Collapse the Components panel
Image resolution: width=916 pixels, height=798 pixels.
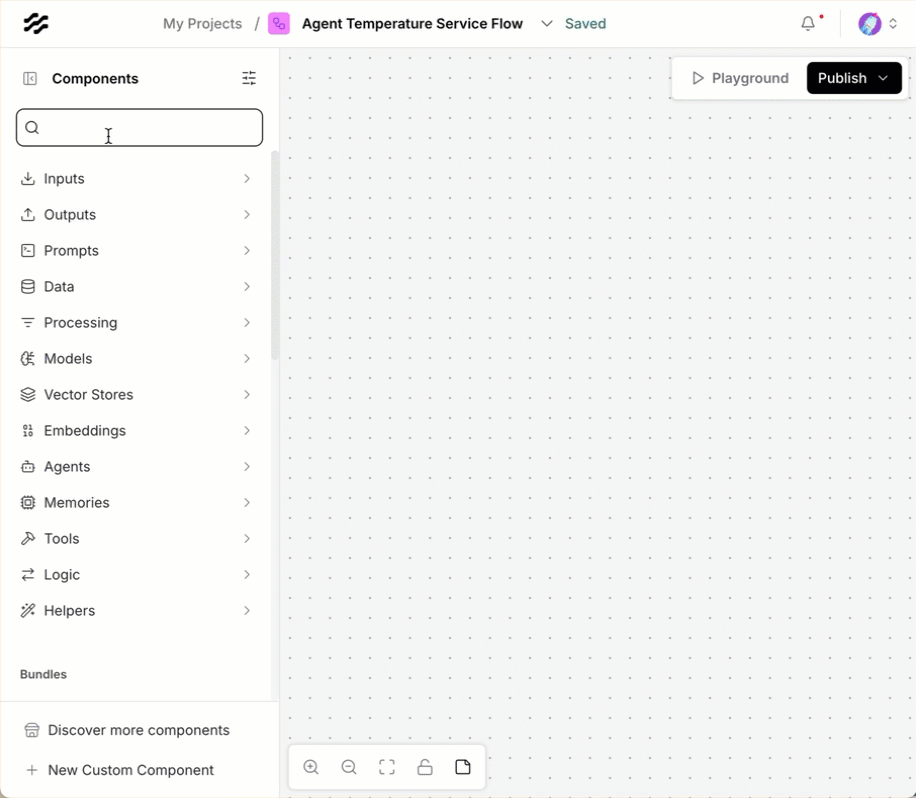pyautogui.click(x=30, y=77)
